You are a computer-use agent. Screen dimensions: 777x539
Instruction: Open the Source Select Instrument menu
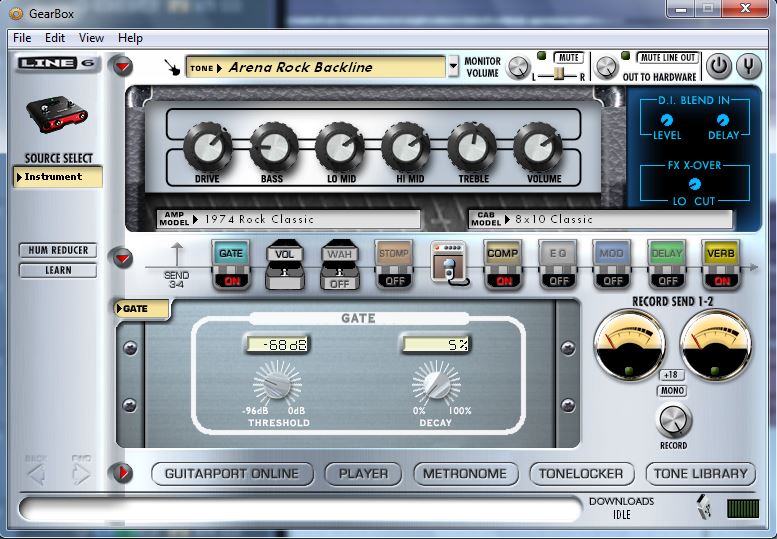pos(58,177)
